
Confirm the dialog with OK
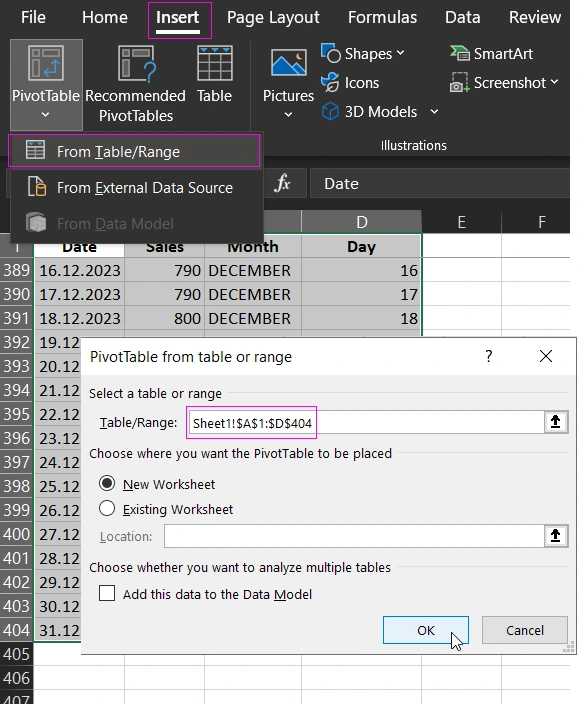[426, 630]
